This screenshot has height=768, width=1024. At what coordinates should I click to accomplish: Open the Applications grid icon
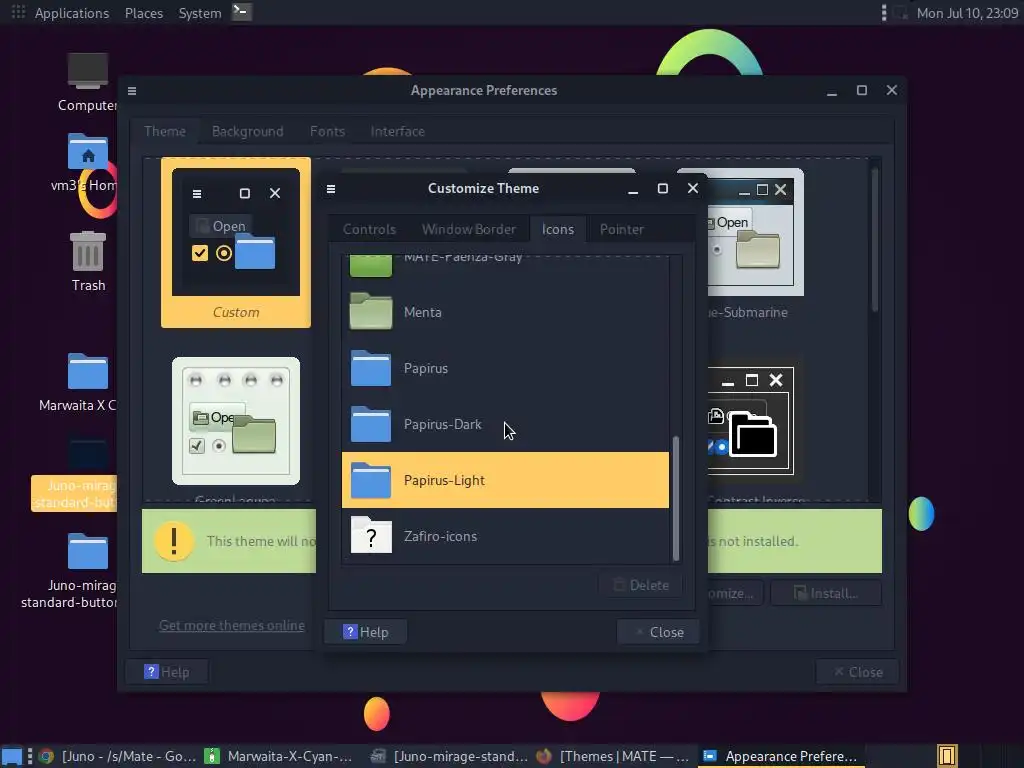click(x=18, y=12)
